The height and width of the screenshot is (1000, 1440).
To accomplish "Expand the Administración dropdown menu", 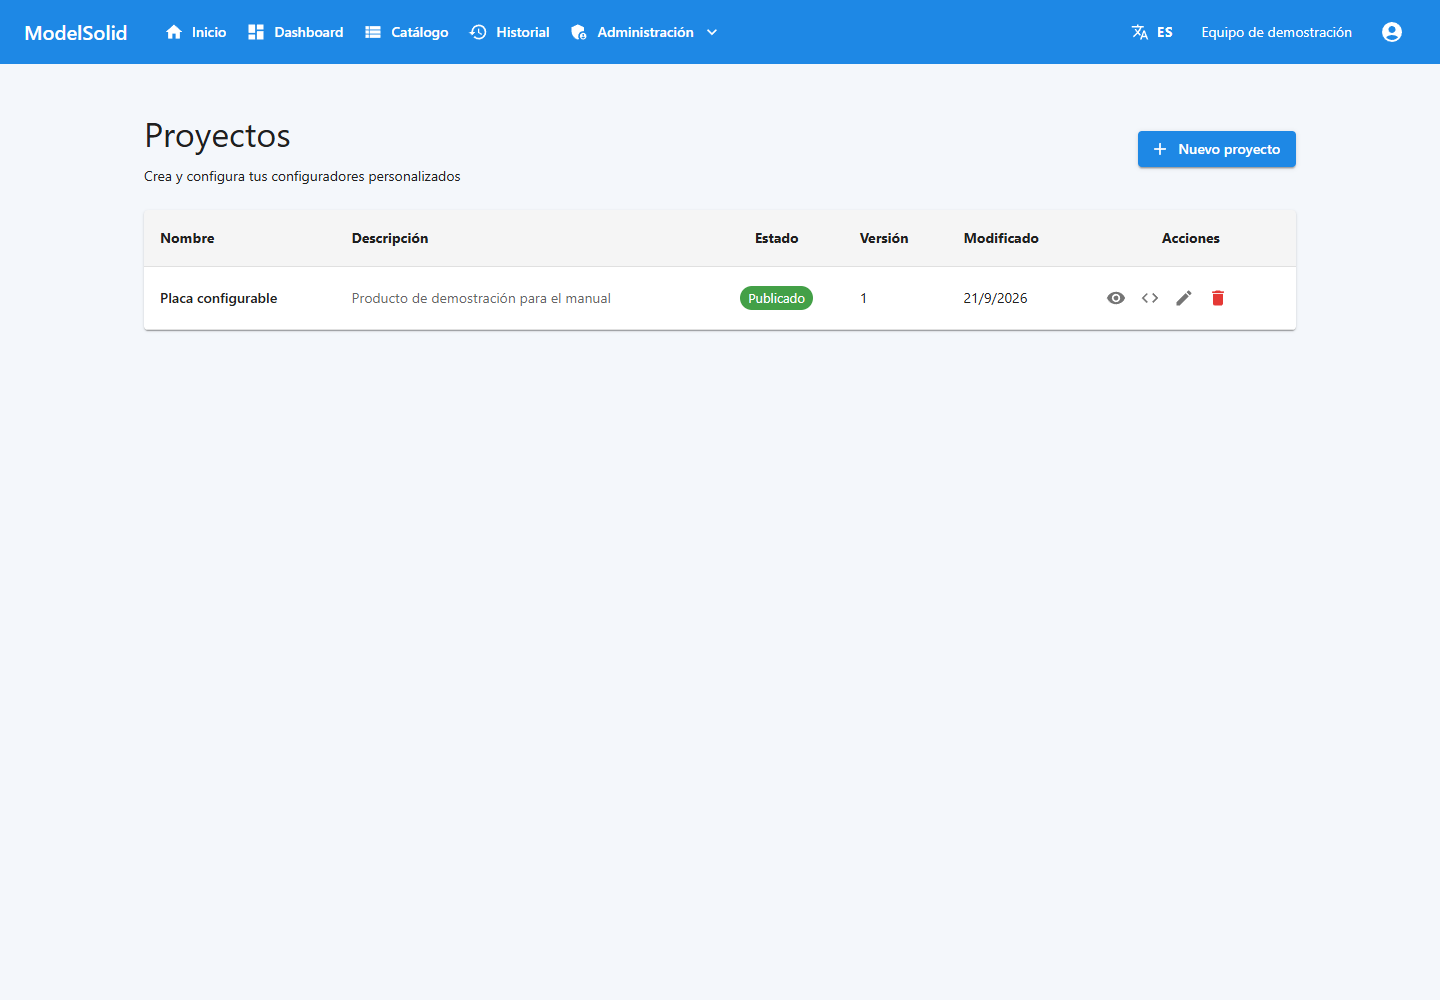I will coord(644,32).
